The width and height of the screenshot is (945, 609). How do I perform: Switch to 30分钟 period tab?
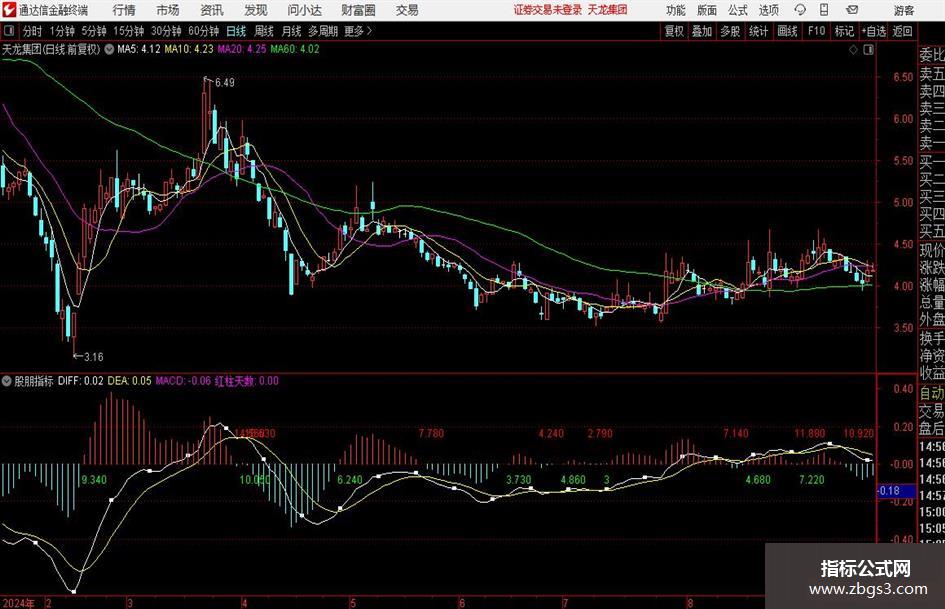[x=166, y=31]
